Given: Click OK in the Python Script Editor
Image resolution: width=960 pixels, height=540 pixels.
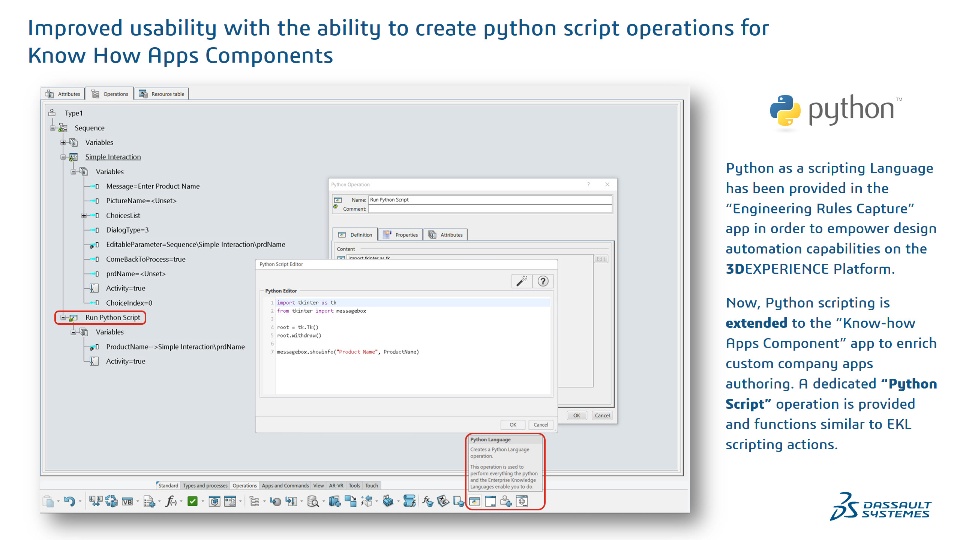Looking at the screenshot, I should pos(513,424).
